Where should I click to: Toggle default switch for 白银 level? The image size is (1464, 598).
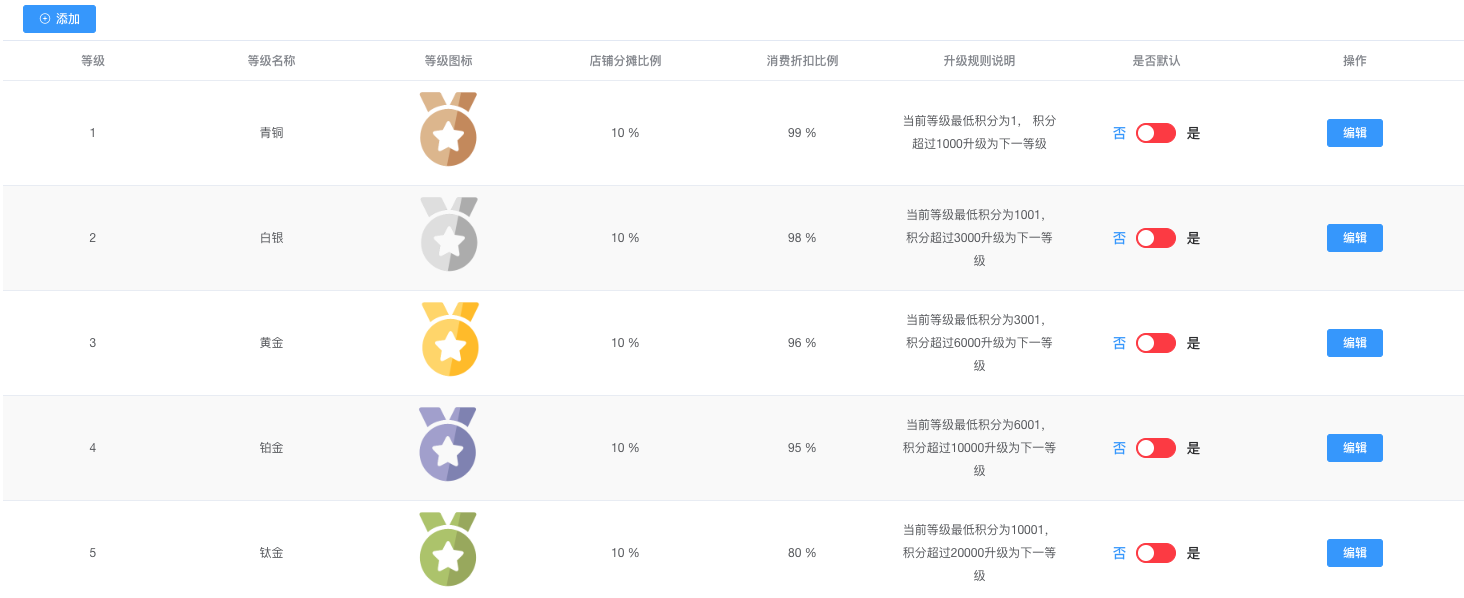pyautogui.click(x=1156, y=238)
